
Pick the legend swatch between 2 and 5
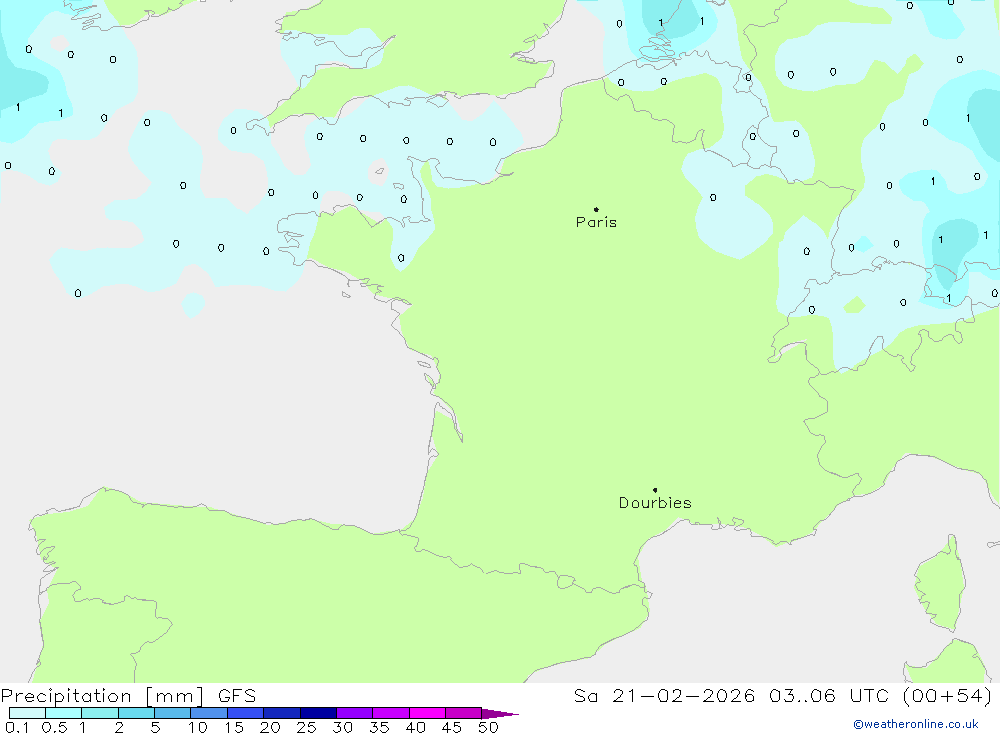tap(136, 713)
